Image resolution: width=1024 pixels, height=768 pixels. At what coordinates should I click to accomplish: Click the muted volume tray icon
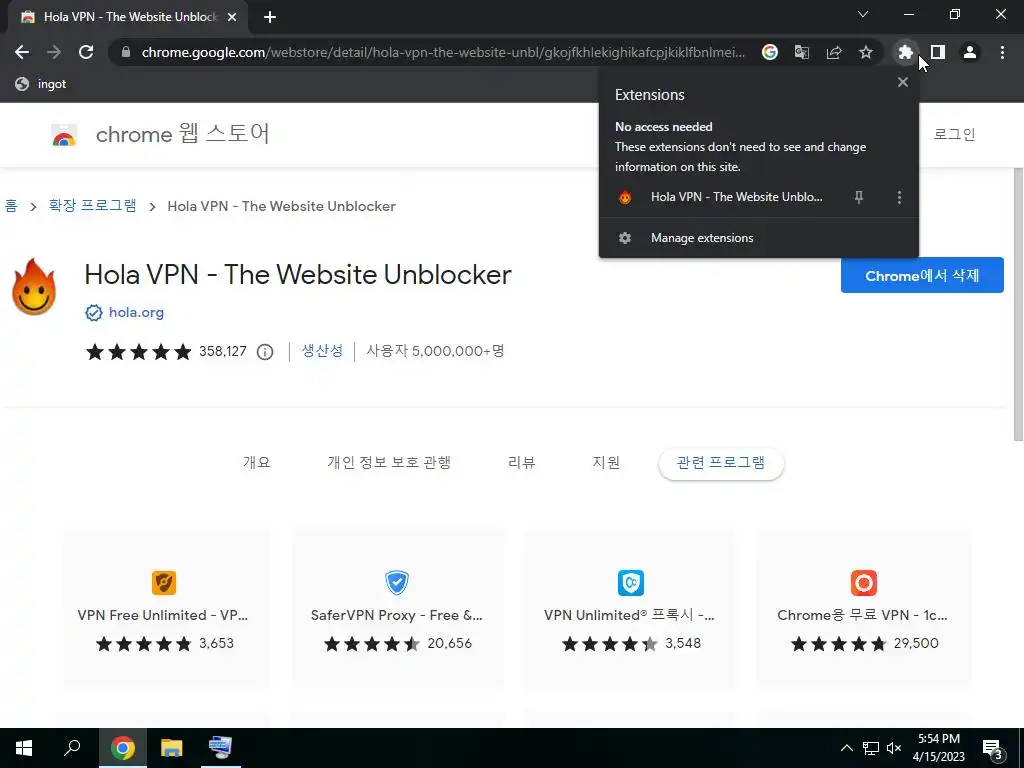coord(894,748)
